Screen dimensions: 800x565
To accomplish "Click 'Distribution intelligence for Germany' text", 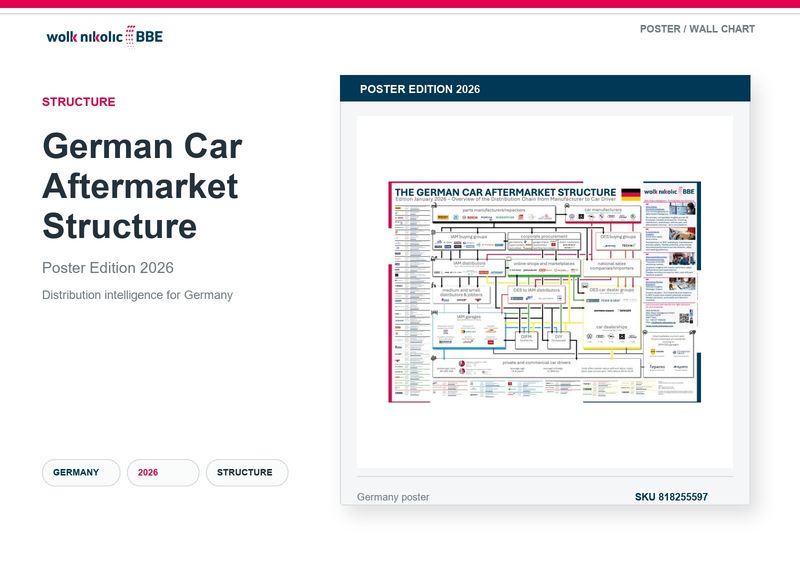I will pyautogui.click(x=137, y=295).
